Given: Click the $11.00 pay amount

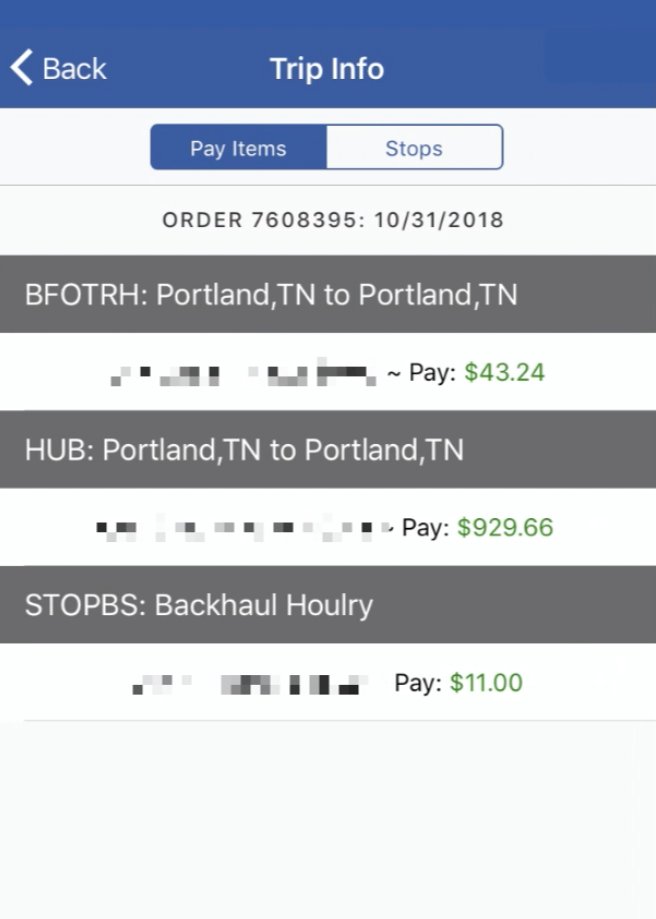Looking at the screenshot, I should (486, 683).
